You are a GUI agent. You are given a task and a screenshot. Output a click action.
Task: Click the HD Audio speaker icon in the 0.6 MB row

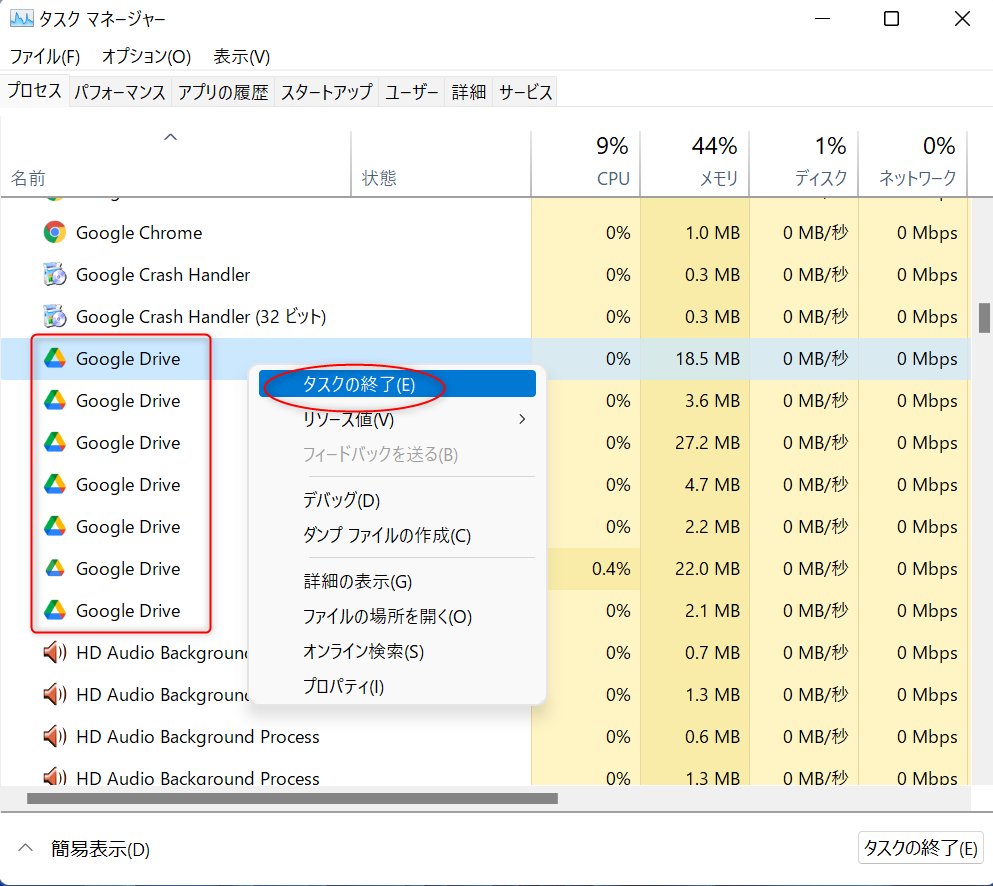pyautogui.click(x=55, y=737)
